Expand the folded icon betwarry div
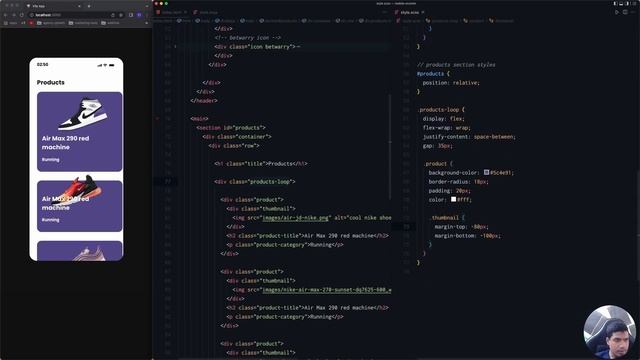Image resolution: width=640 pixels, height=360 pixels. 176,47
